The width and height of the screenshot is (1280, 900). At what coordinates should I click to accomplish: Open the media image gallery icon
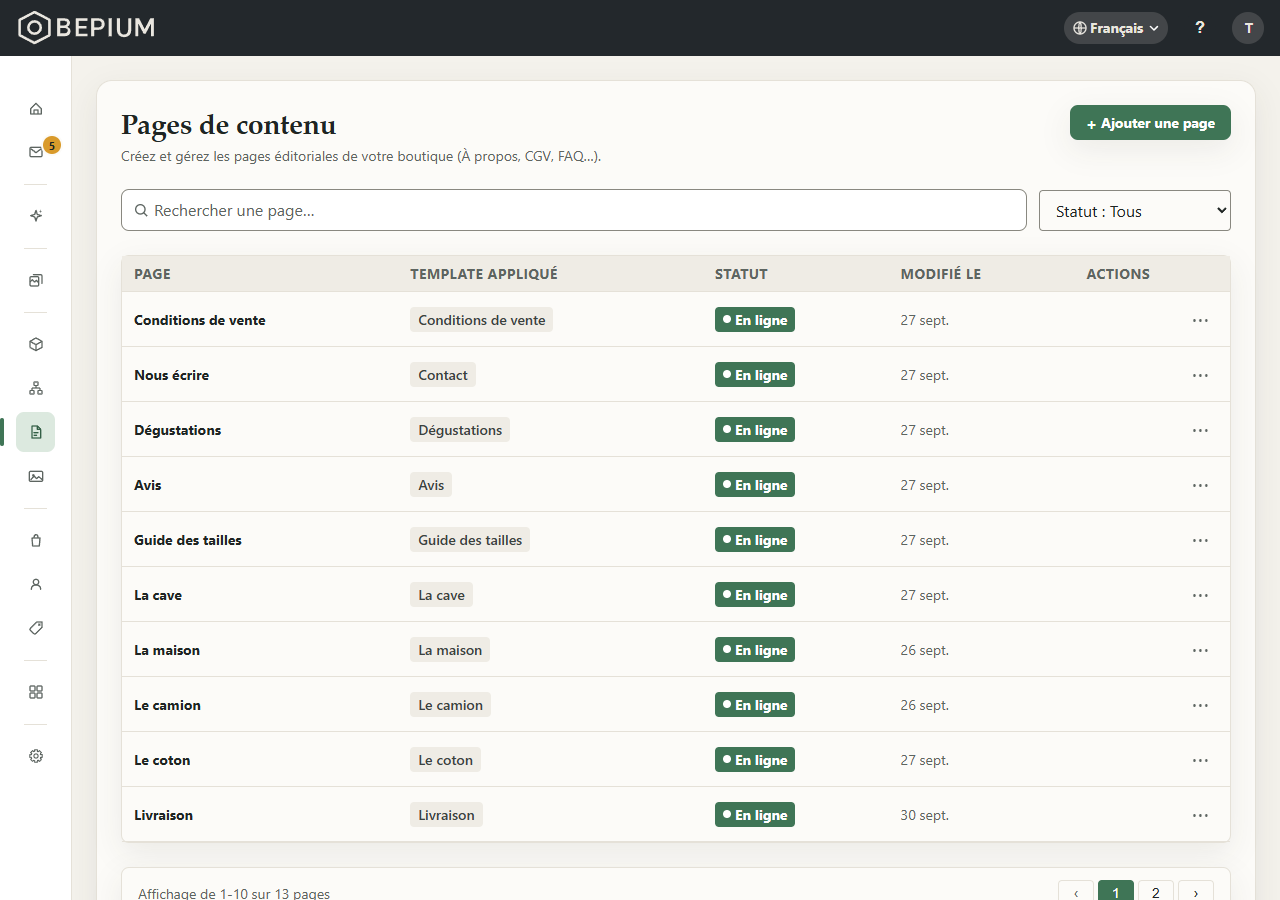(36, 476)
